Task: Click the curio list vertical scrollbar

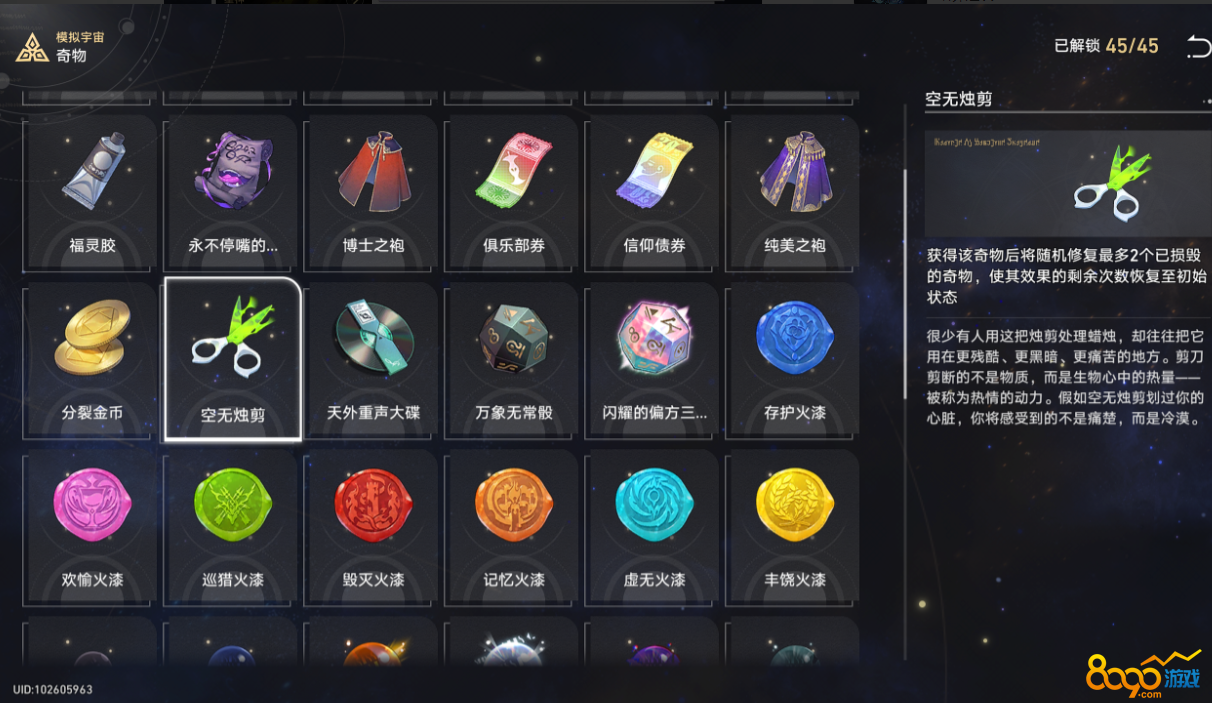Action: (905, 283)
